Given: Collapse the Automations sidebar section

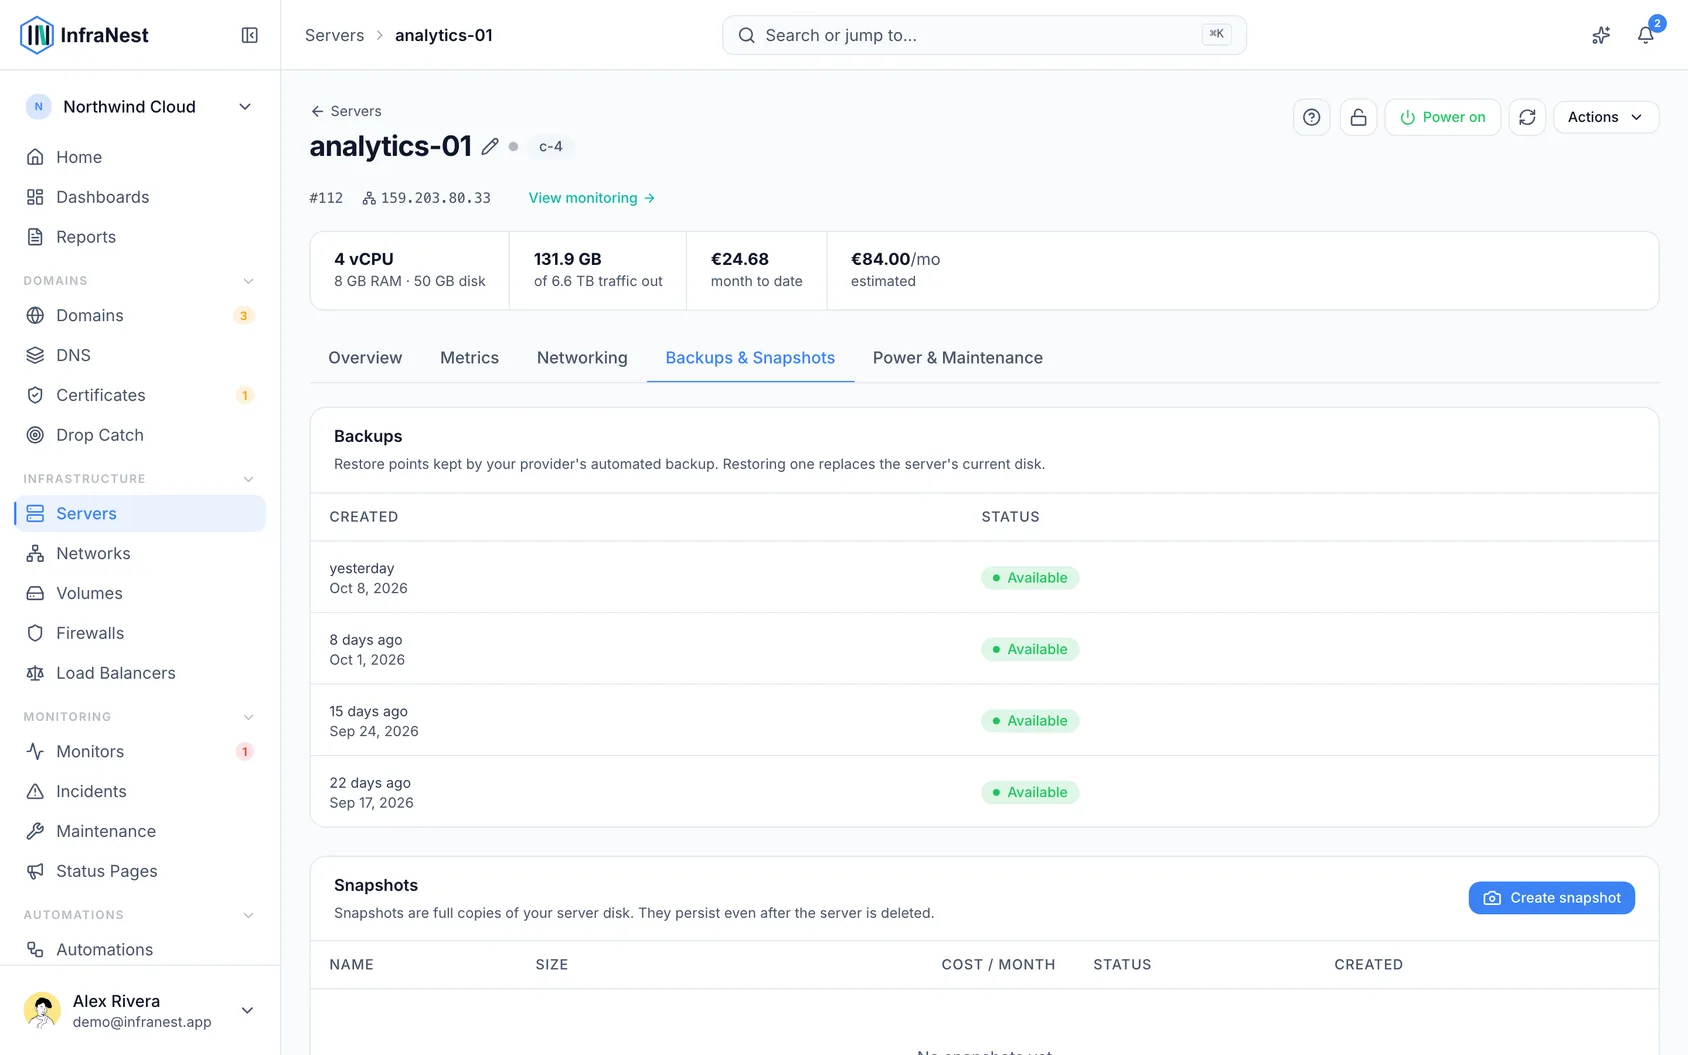Looking at the screenshot, I should (249, 915).
